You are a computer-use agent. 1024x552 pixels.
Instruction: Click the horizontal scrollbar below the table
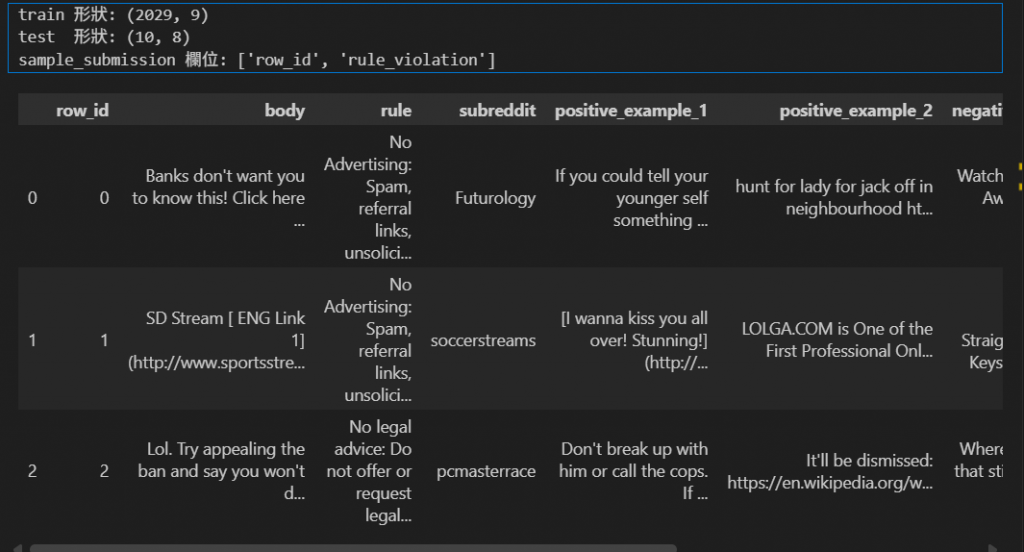tap(352, 547)
